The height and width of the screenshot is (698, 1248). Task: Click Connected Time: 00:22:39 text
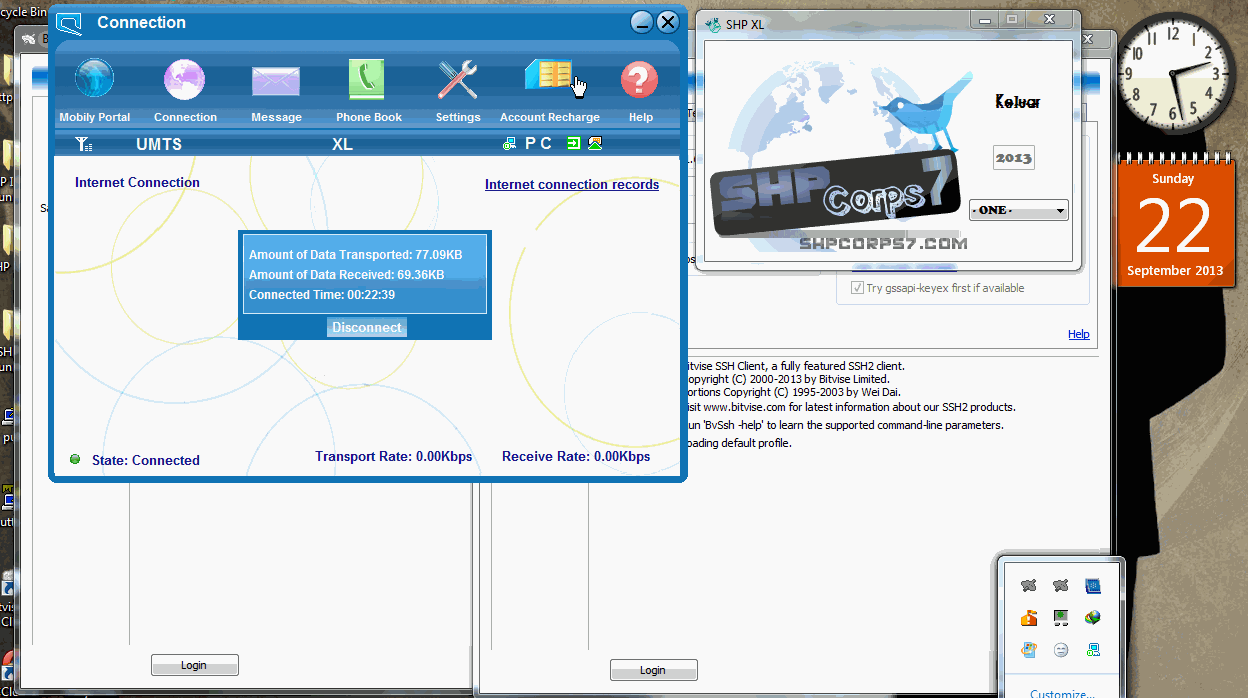pyautogui.click(x=322, y=295)
